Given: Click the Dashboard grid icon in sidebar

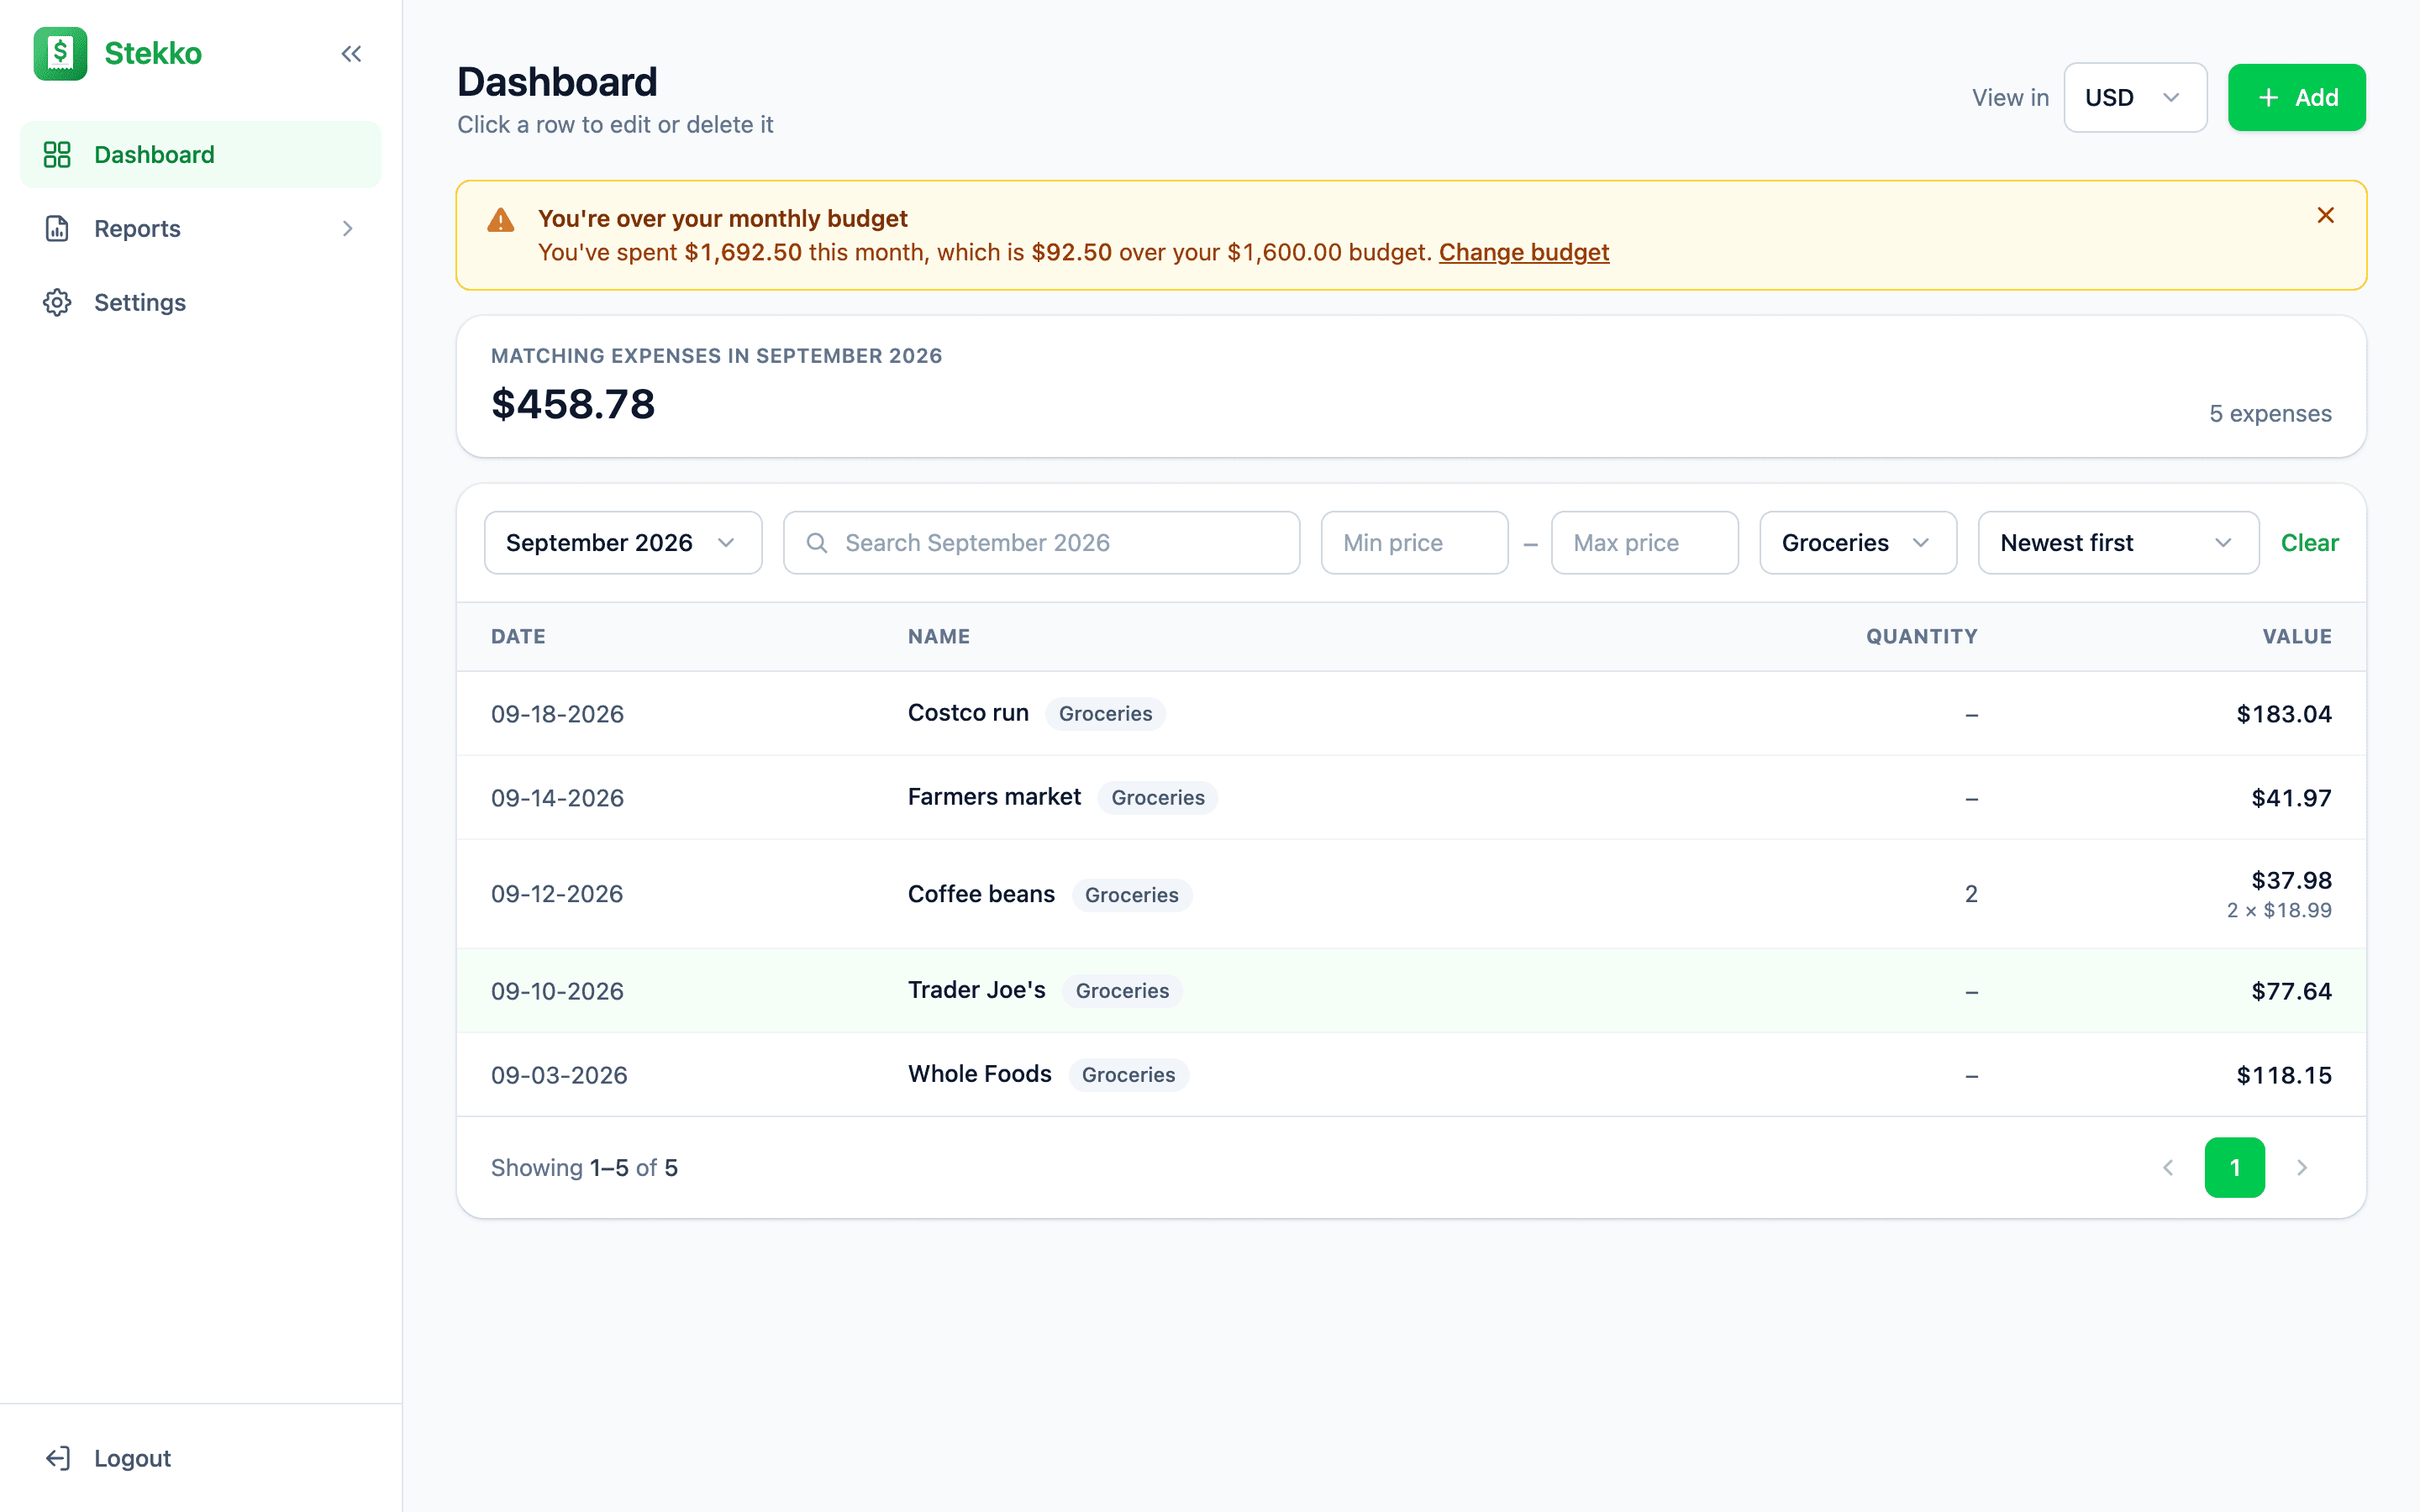Looking at the screenshot, I should (x=57, y=155).
